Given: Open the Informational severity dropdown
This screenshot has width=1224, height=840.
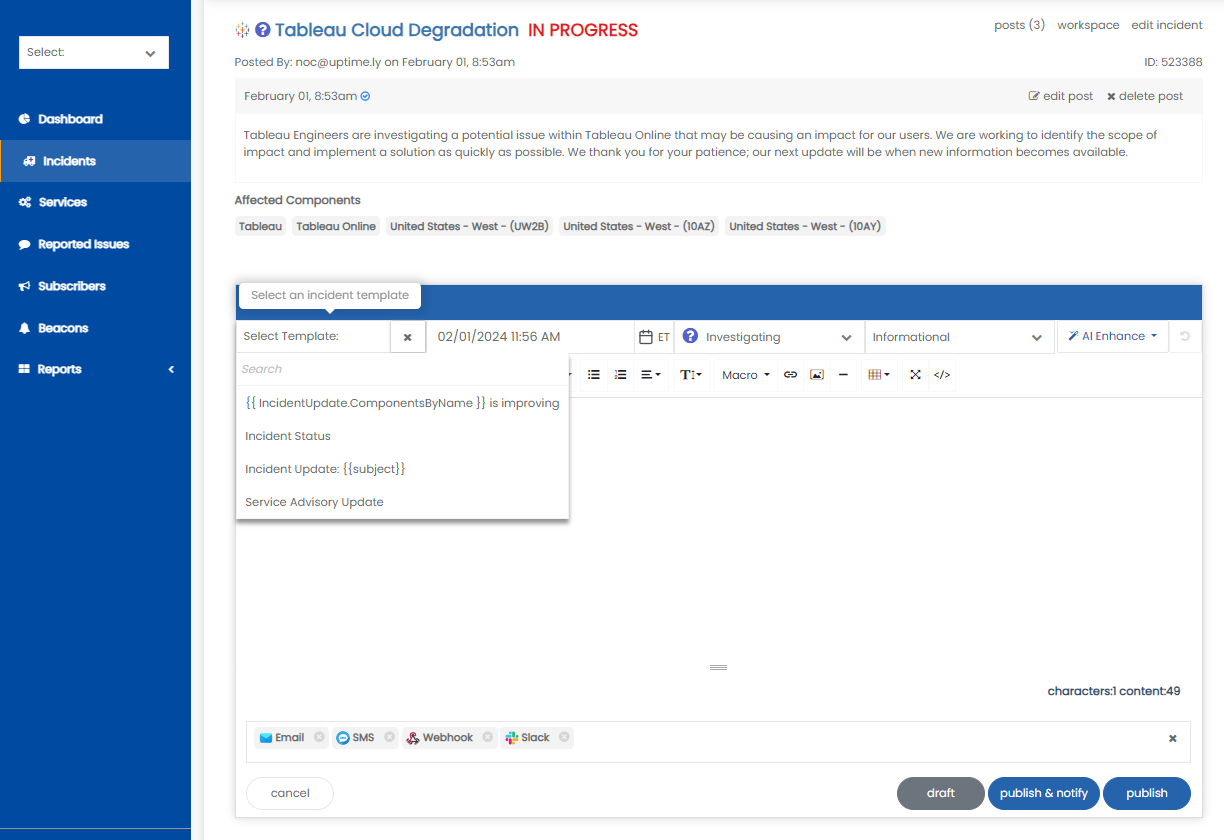Looking at the screenshot, I should coord(959,337).
